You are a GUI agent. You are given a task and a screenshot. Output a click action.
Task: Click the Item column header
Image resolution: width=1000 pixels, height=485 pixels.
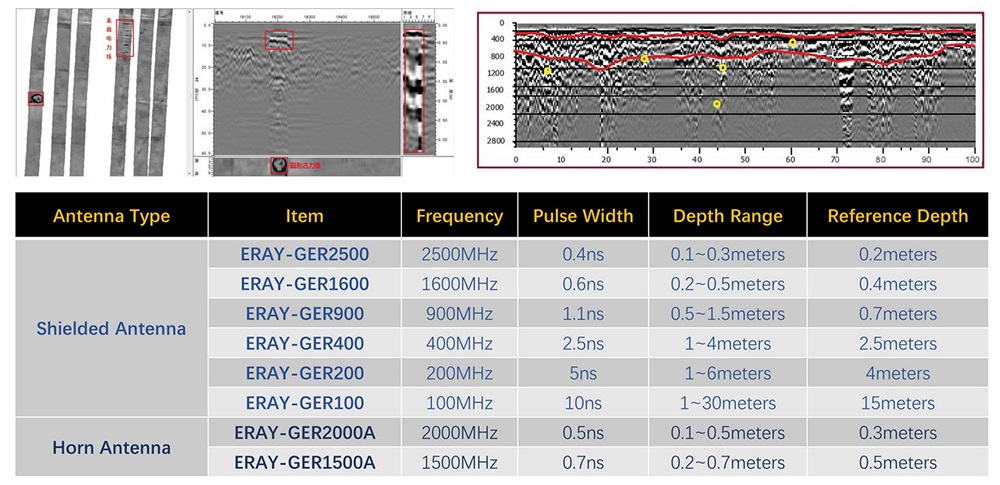pyautogui.click(x=305, y=216)
